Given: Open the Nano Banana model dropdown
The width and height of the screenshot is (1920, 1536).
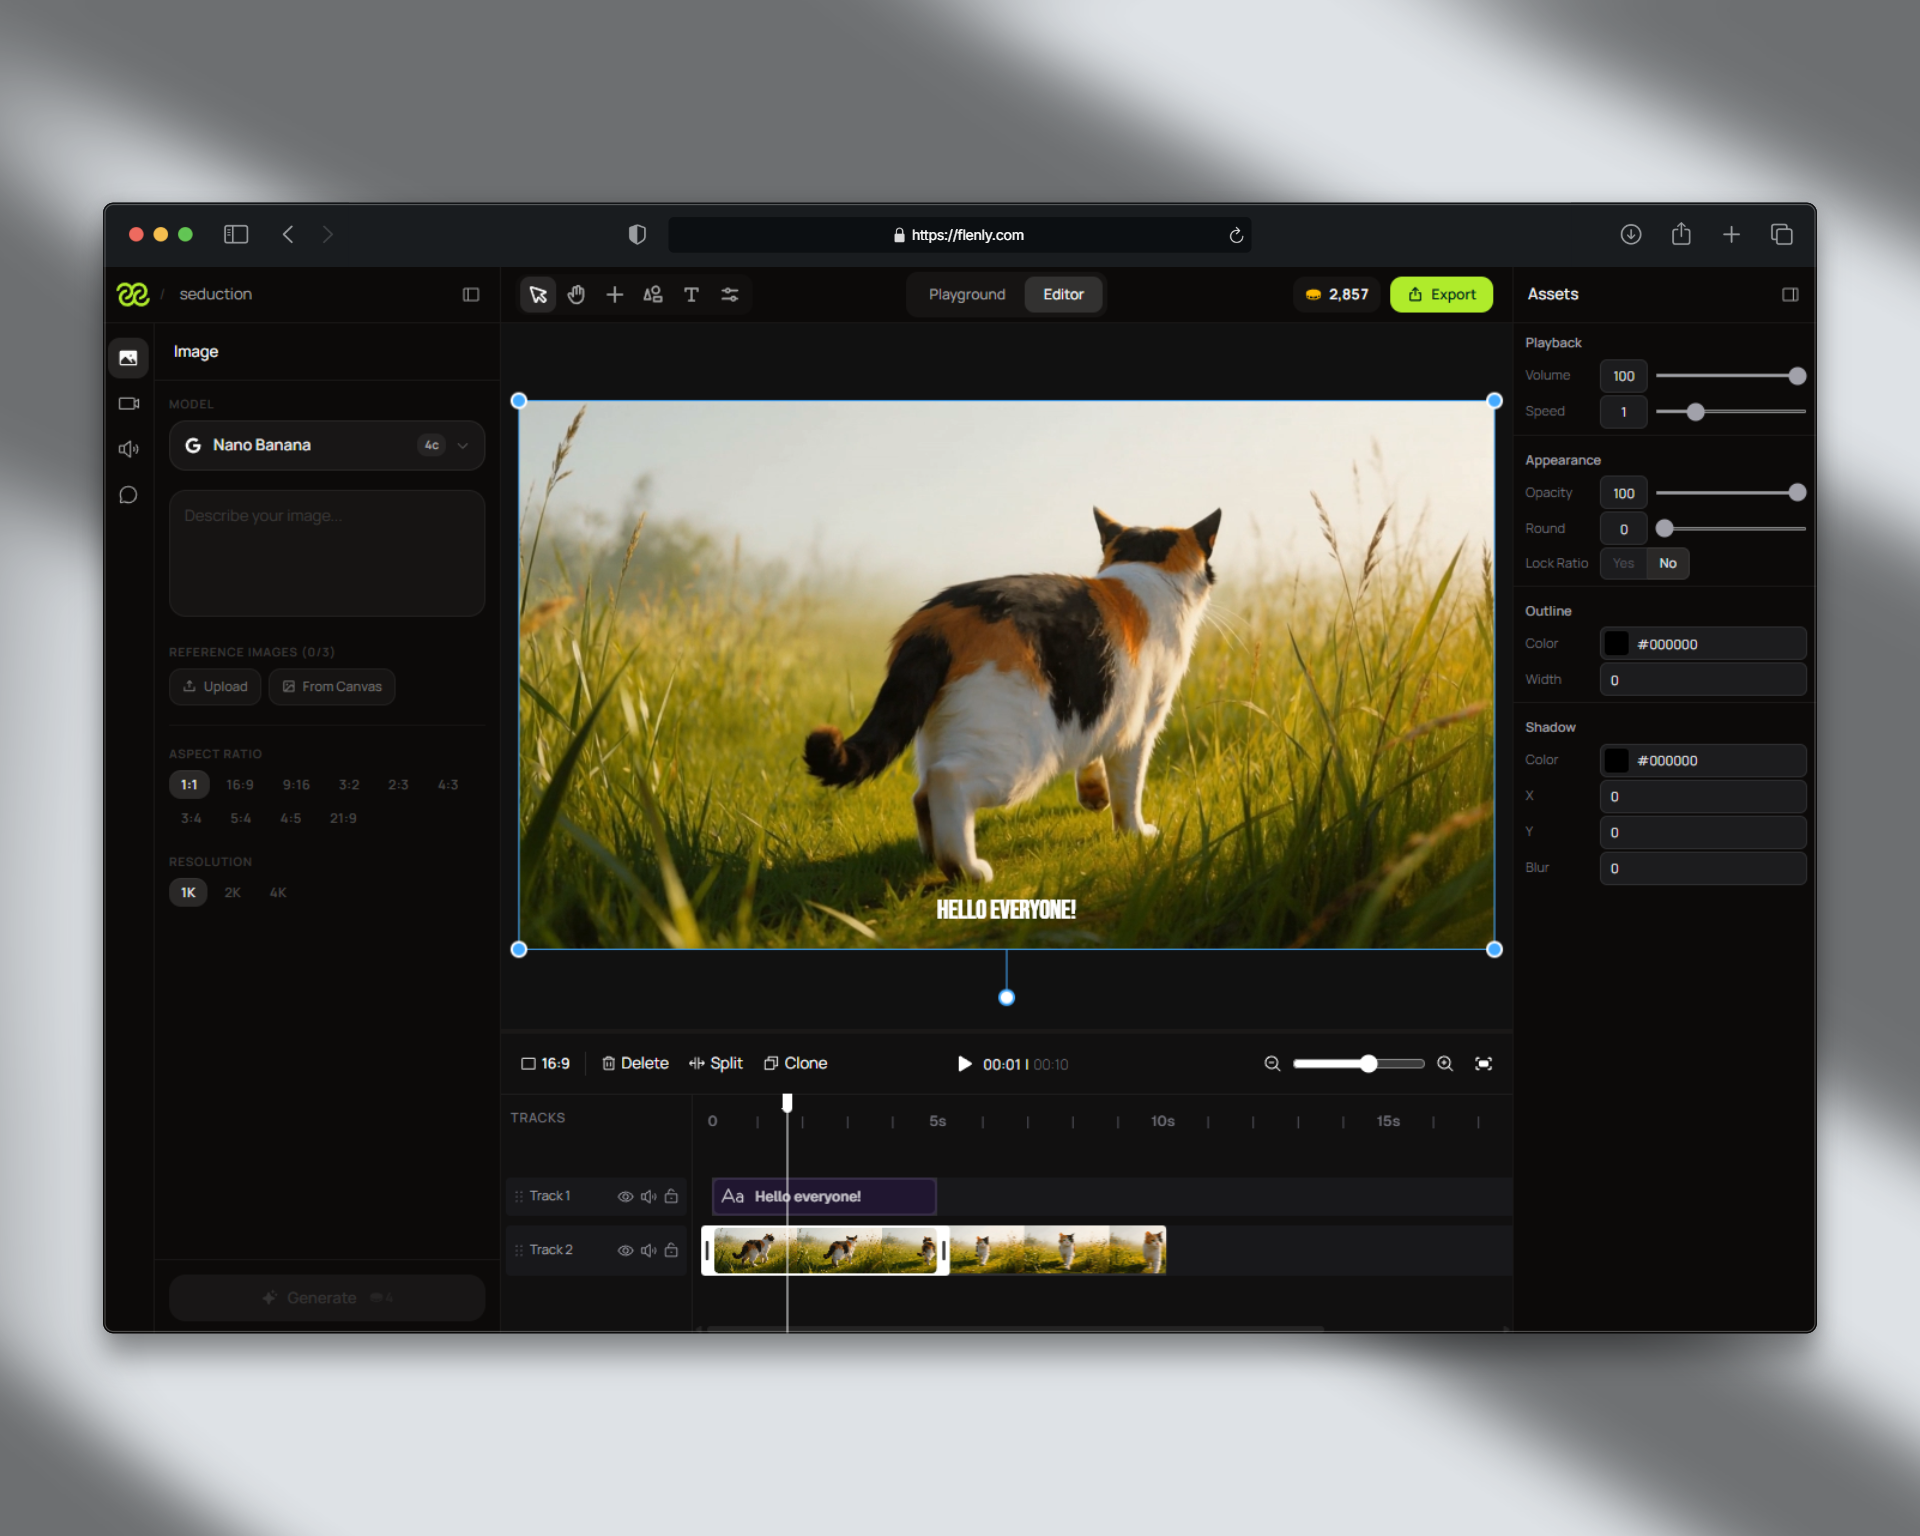Looking at the screenshot, I should coord(461,445).
